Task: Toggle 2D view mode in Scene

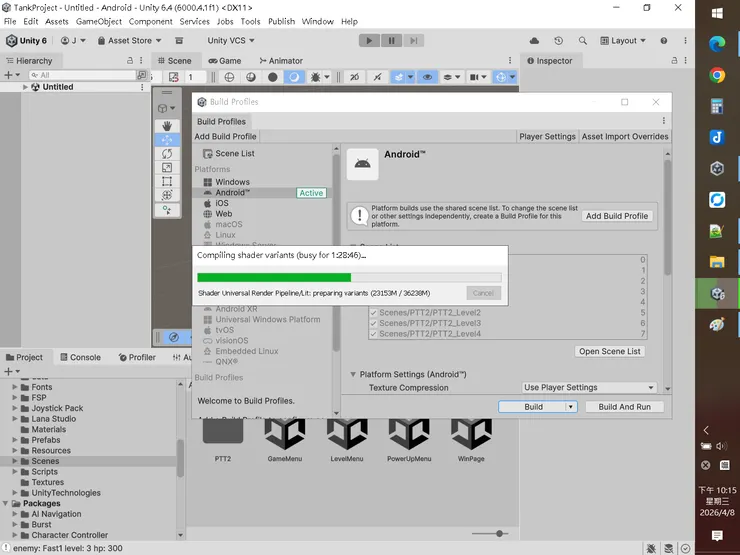Action: (x=354, y=77)
